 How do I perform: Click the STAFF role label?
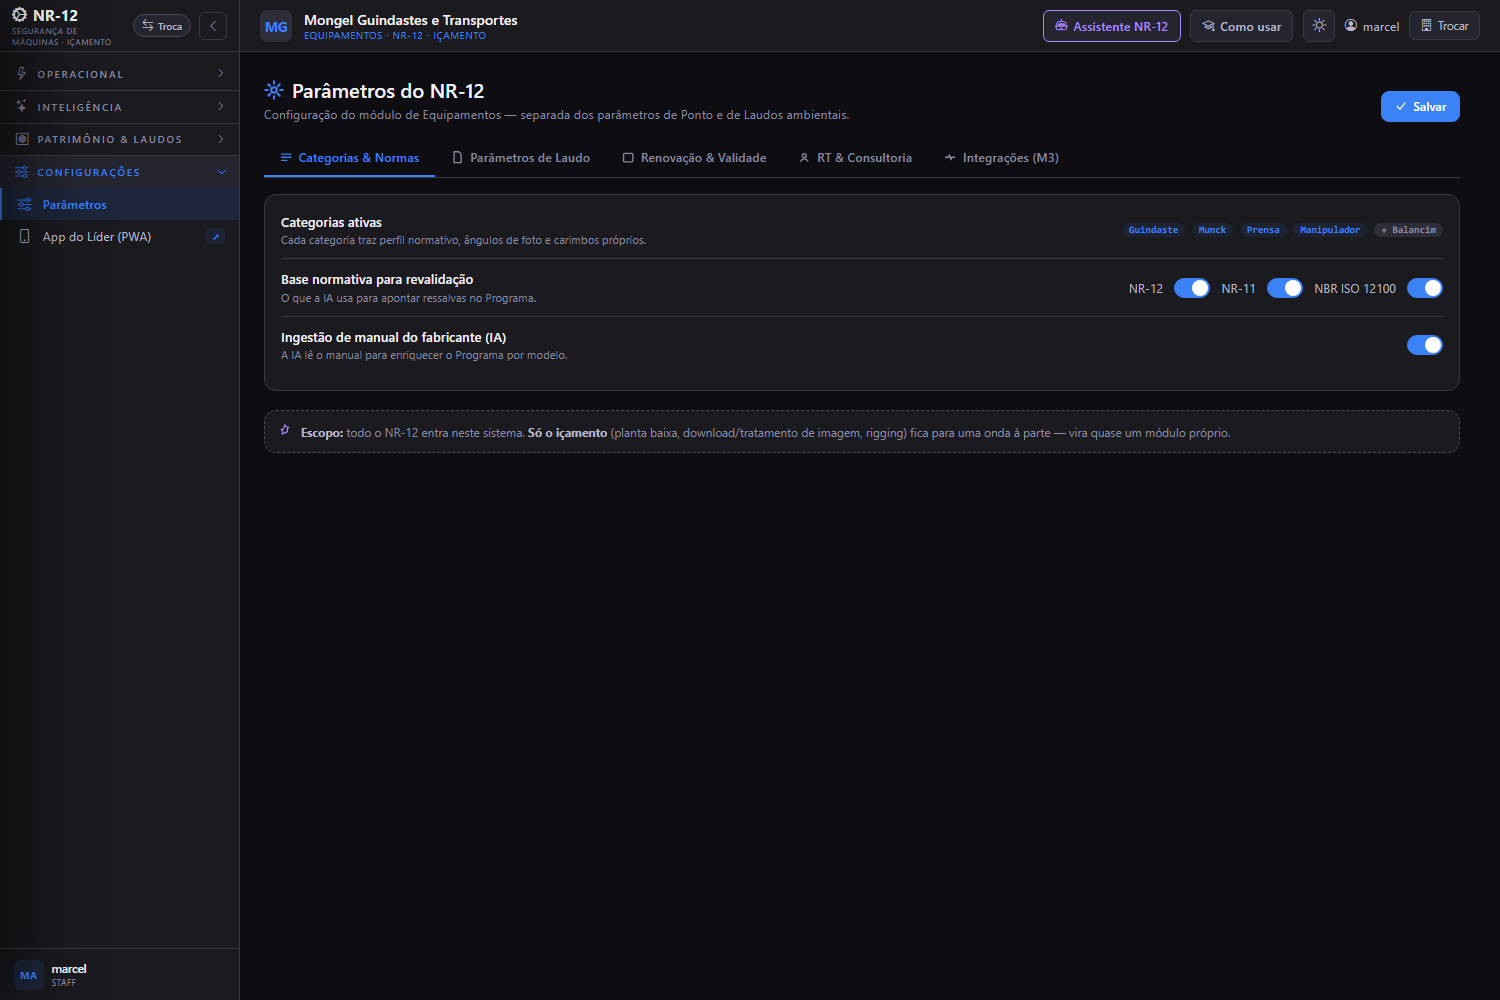coord(64,983)
